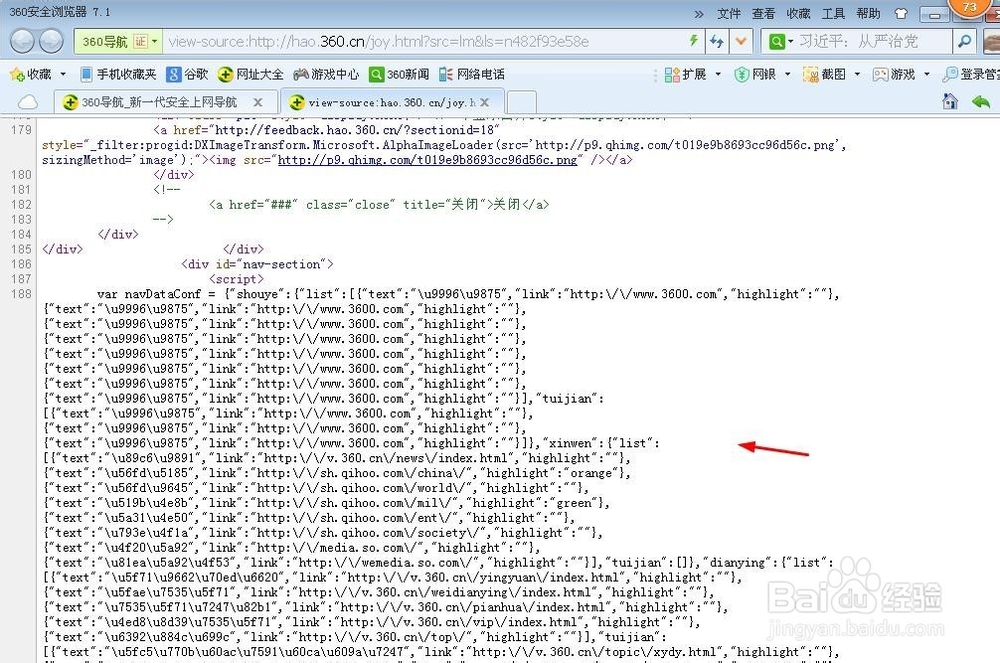The image size is (1000, 663).
Task: Open the p9.qhimg.com png link in line 179
Action: (427, 159)
